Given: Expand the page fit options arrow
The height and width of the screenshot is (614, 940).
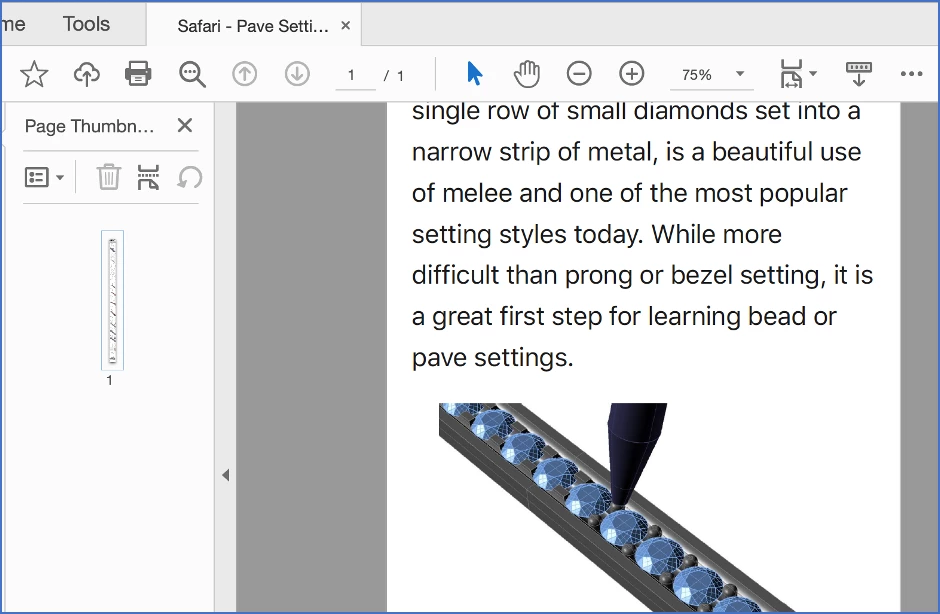Looking at the screenshot, I should (x=813, y=74).
